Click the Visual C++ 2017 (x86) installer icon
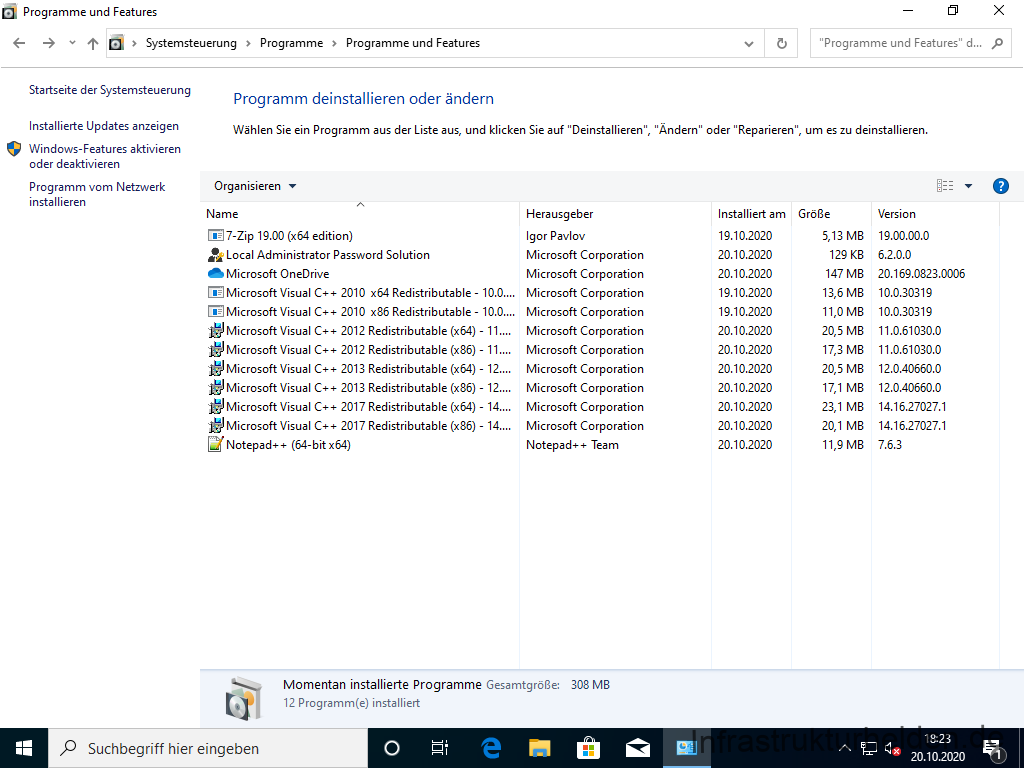The image size is (1024, 768). [216, 425]
